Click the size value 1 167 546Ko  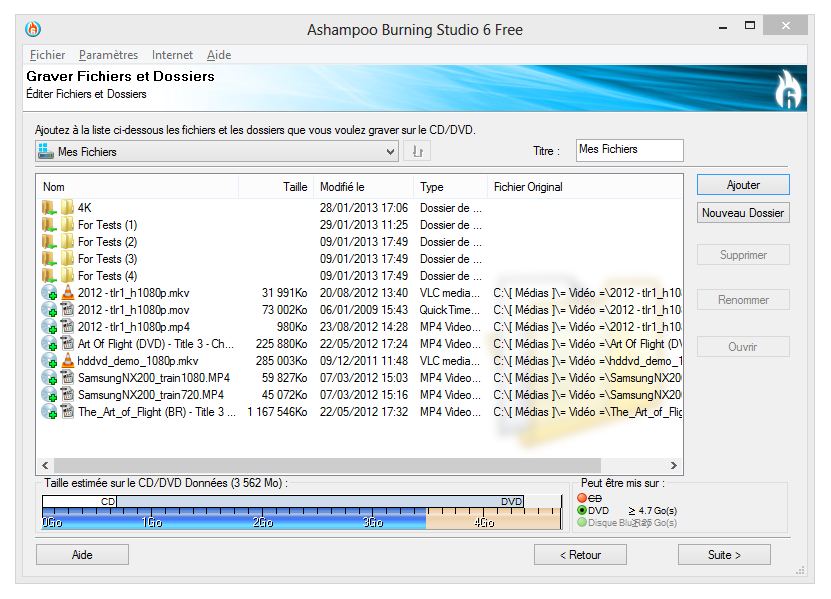277,411
